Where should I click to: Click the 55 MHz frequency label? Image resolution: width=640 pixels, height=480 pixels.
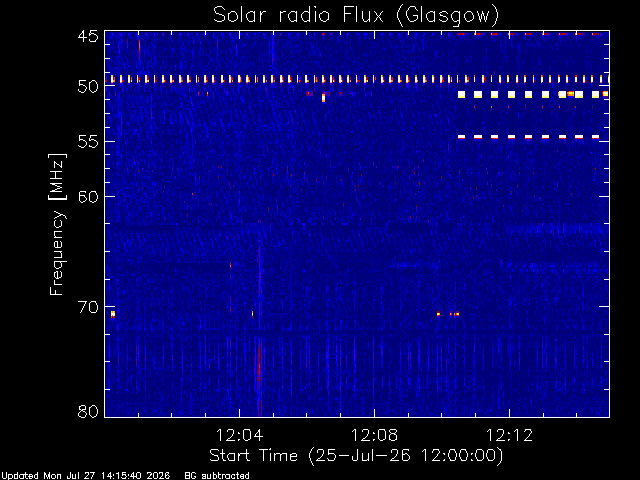(88, 142)
